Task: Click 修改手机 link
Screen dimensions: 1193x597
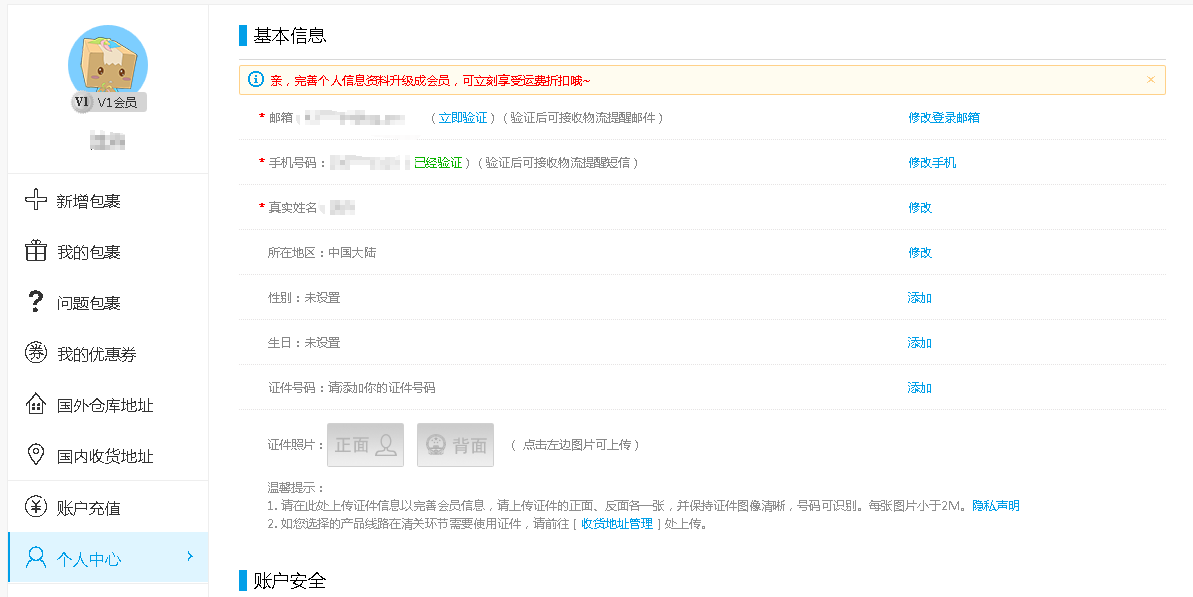Action: (931, 163)
